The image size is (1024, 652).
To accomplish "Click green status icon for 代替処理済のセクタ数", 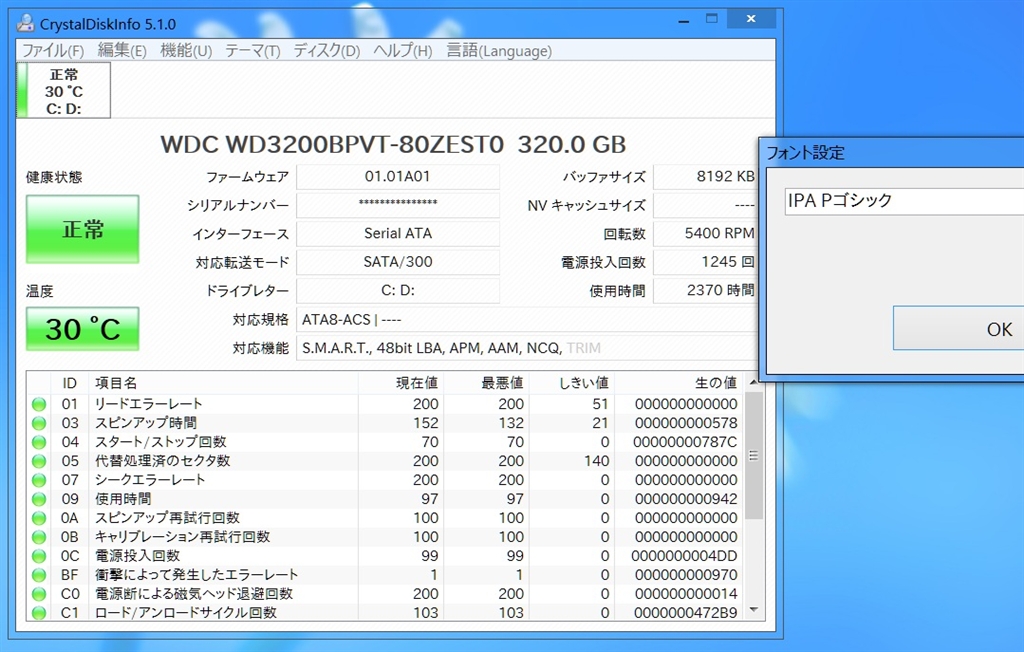I will pyautogui.click(x=39, y=461).
